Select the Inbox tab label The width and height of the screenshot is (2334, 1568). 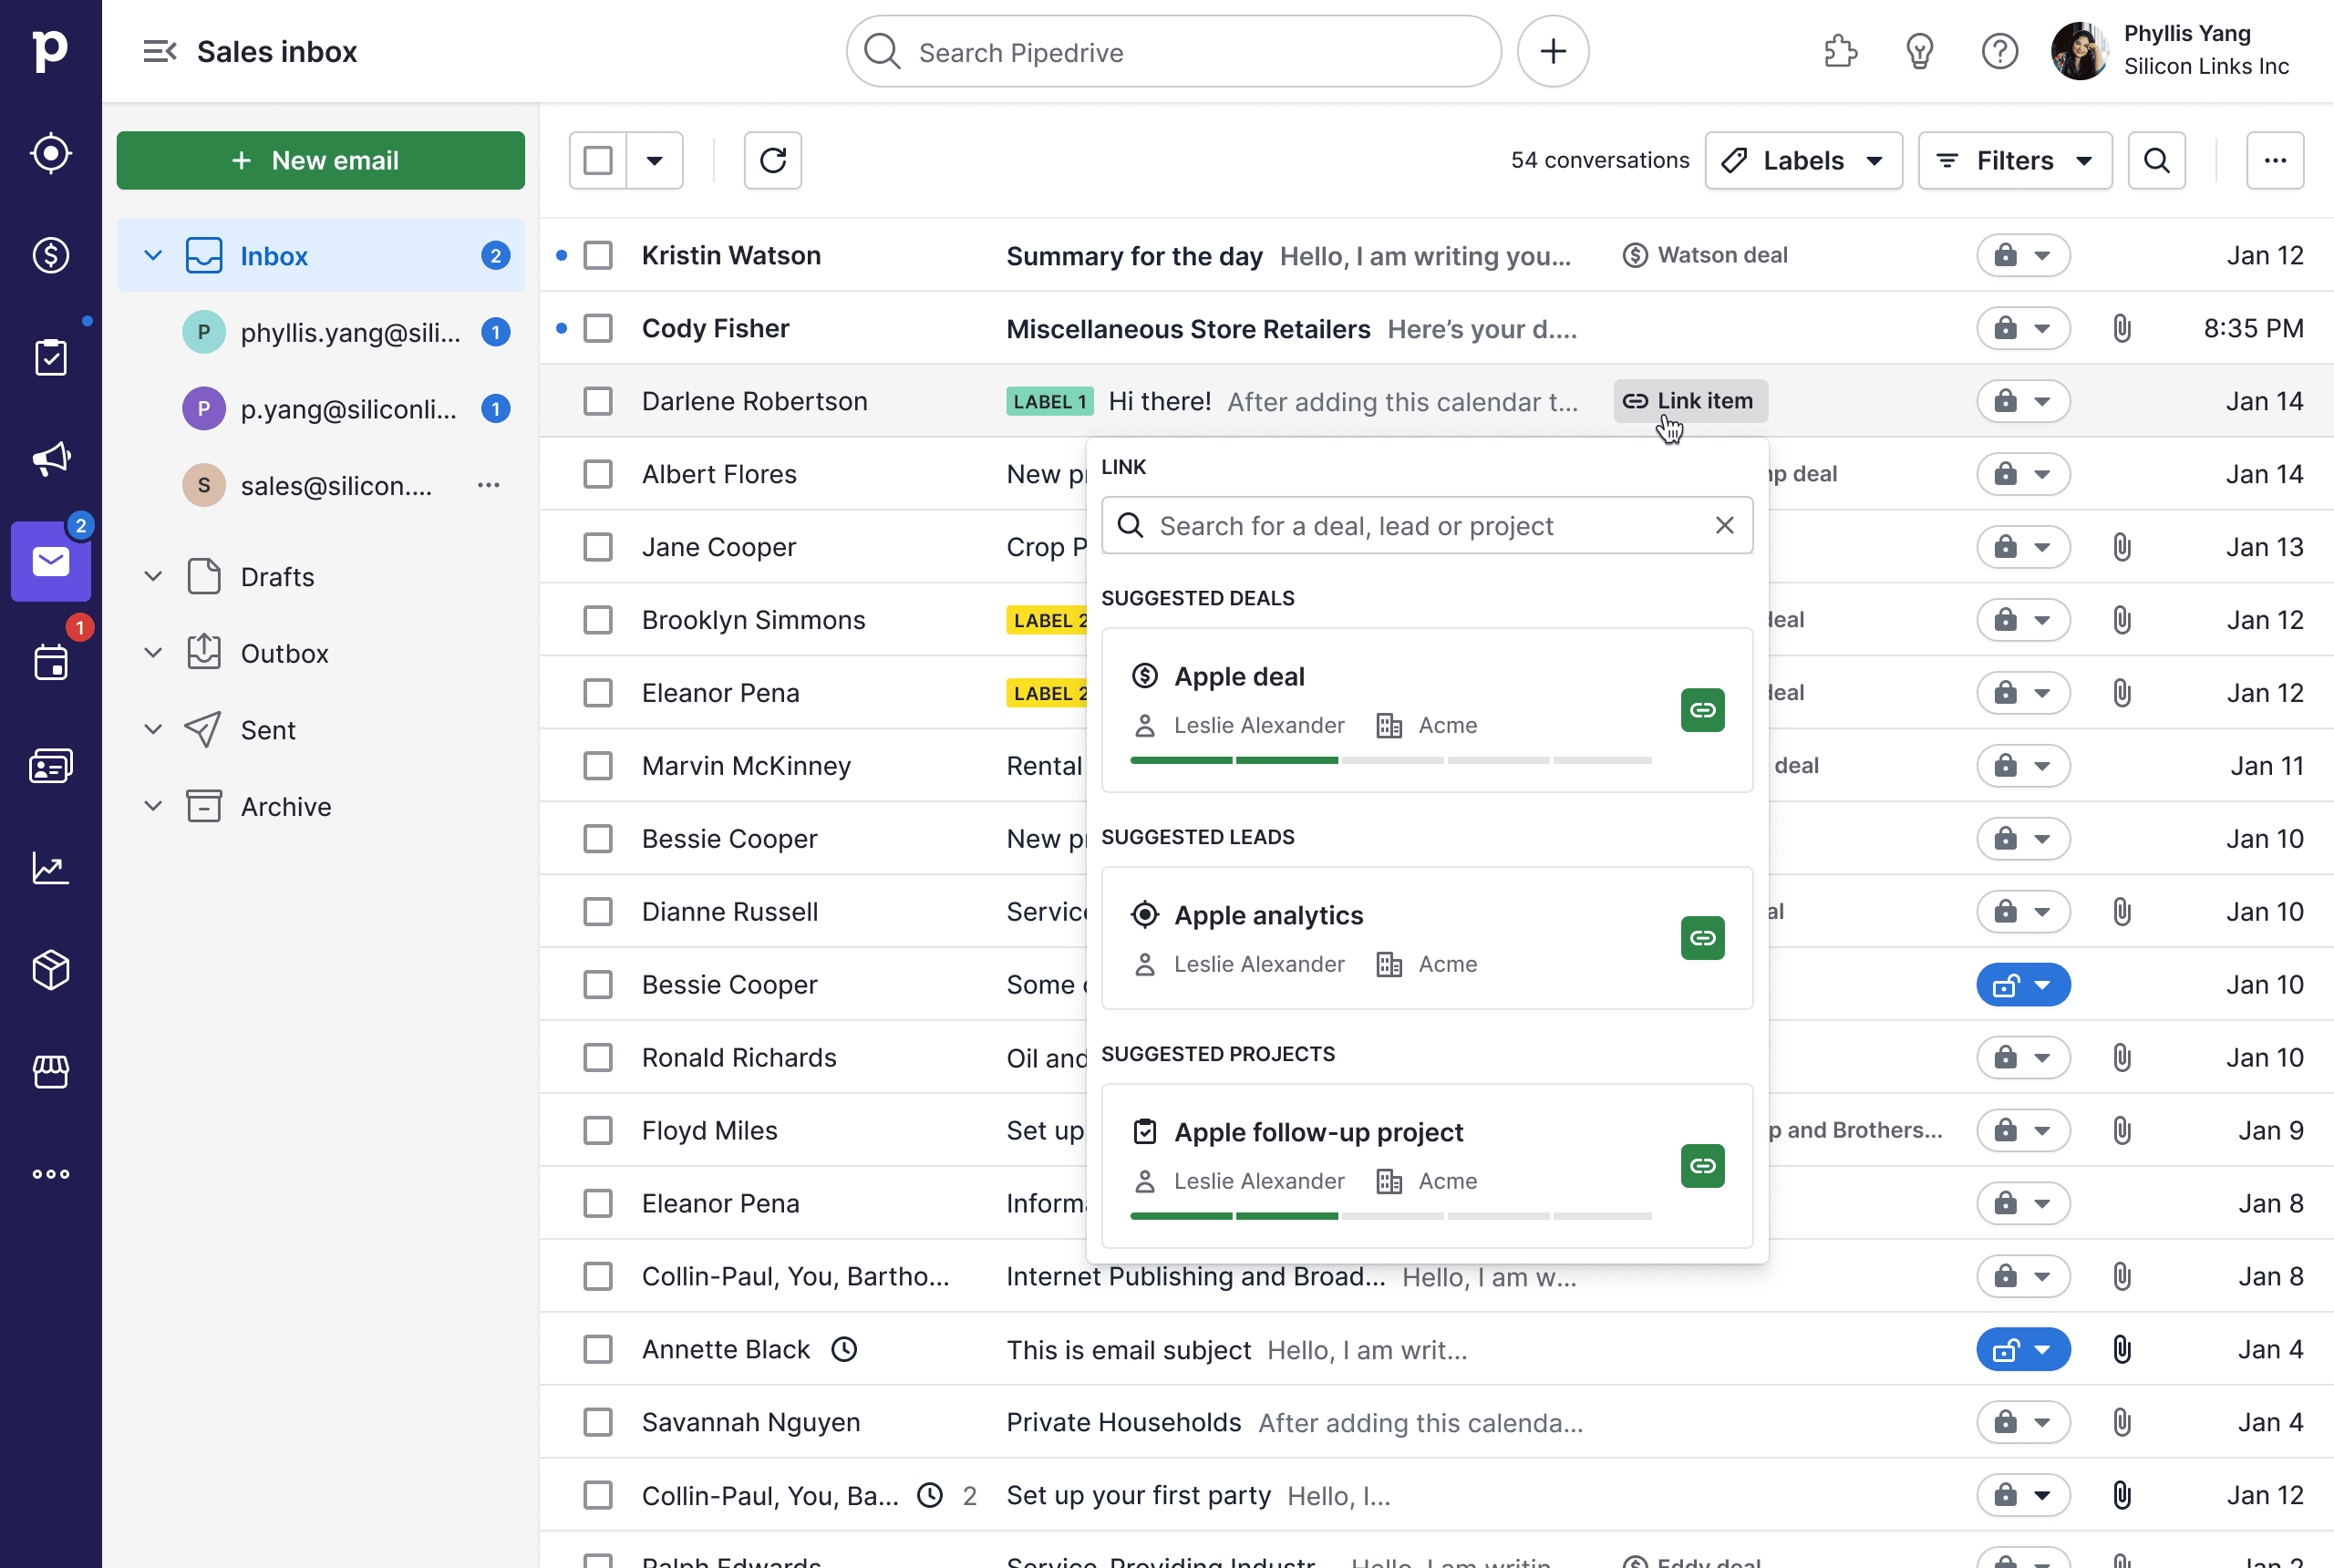[273, 255]
